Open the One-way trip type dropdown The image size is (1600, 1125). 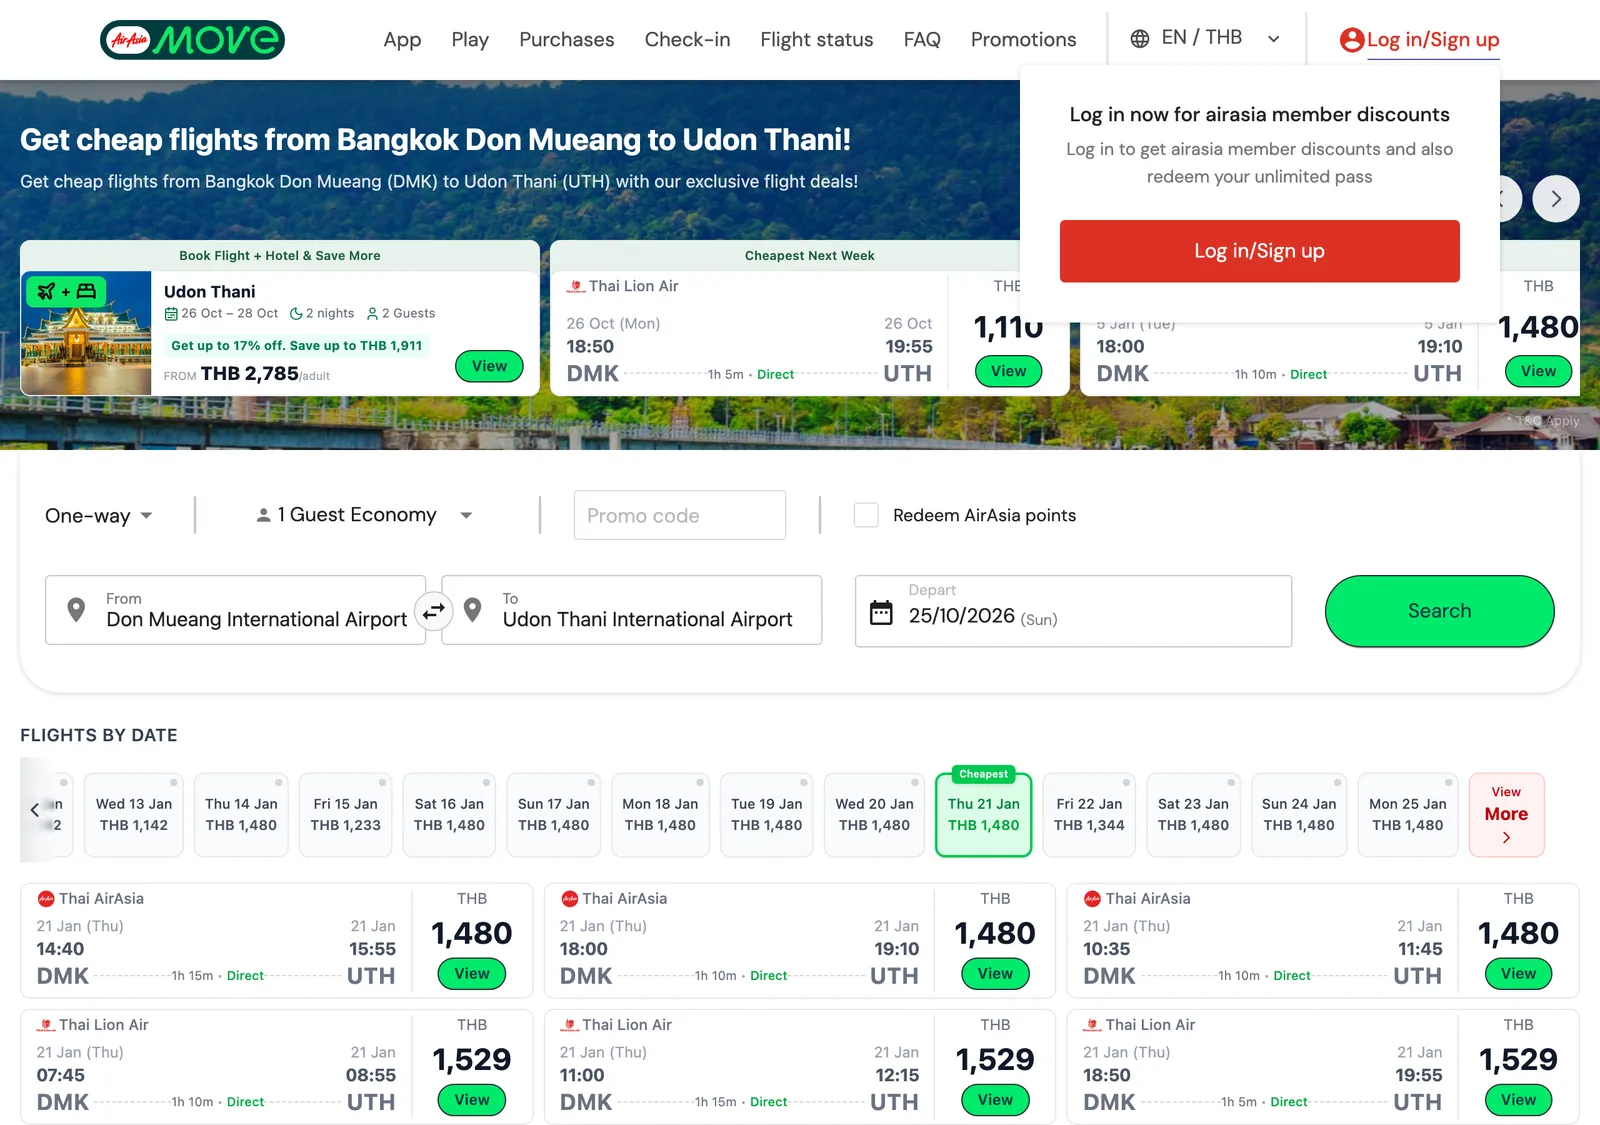(98, 516)
